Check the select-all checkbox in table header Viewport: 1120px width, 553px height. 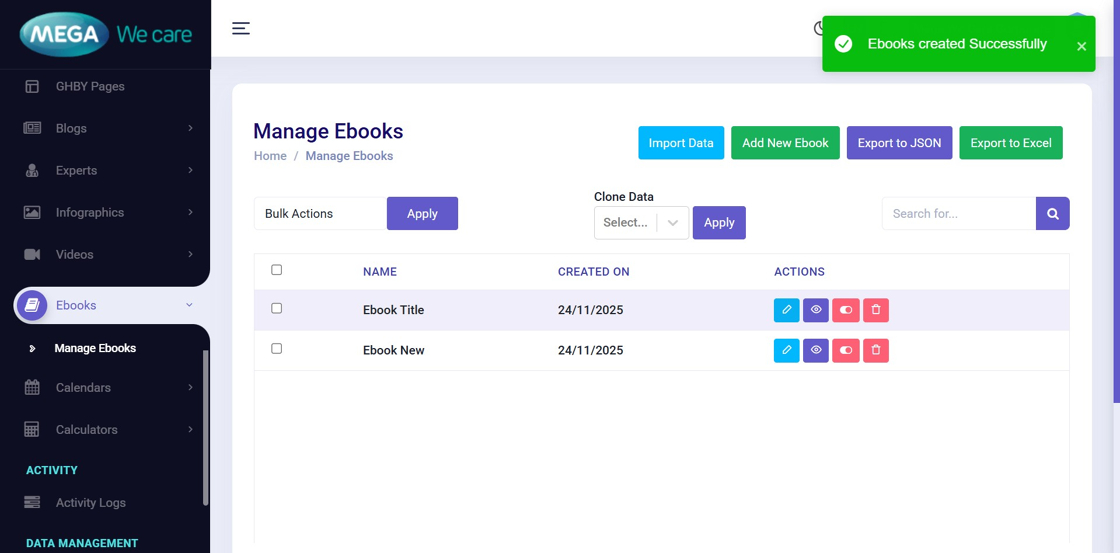pyautogui.click(x=277, y=270)
